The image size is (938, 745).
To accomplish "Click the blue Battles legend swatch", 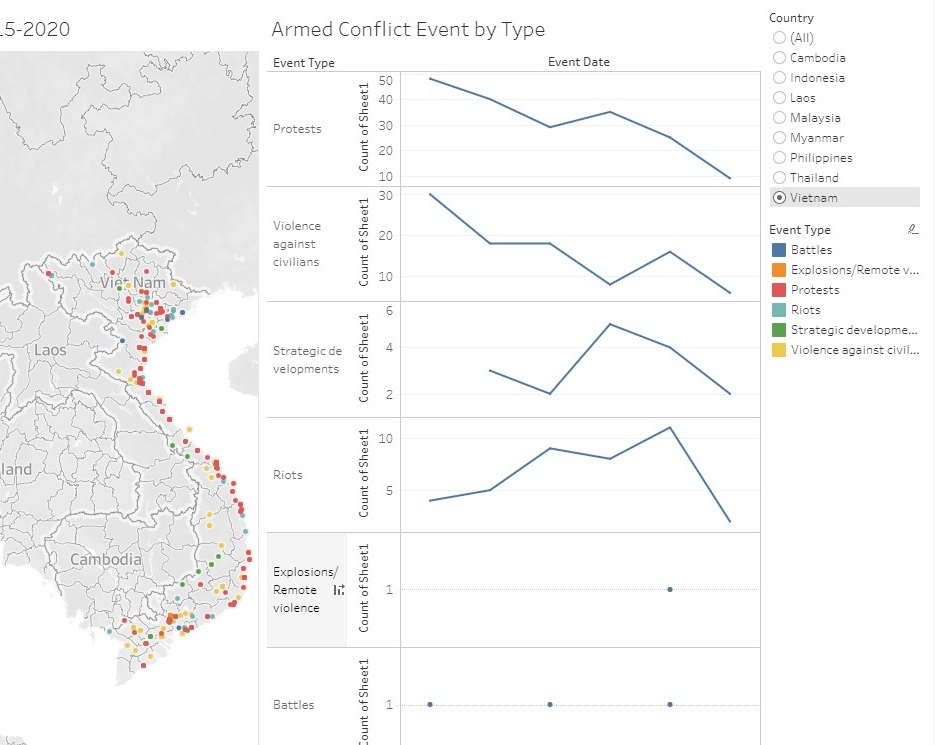I will pos(779,250).
